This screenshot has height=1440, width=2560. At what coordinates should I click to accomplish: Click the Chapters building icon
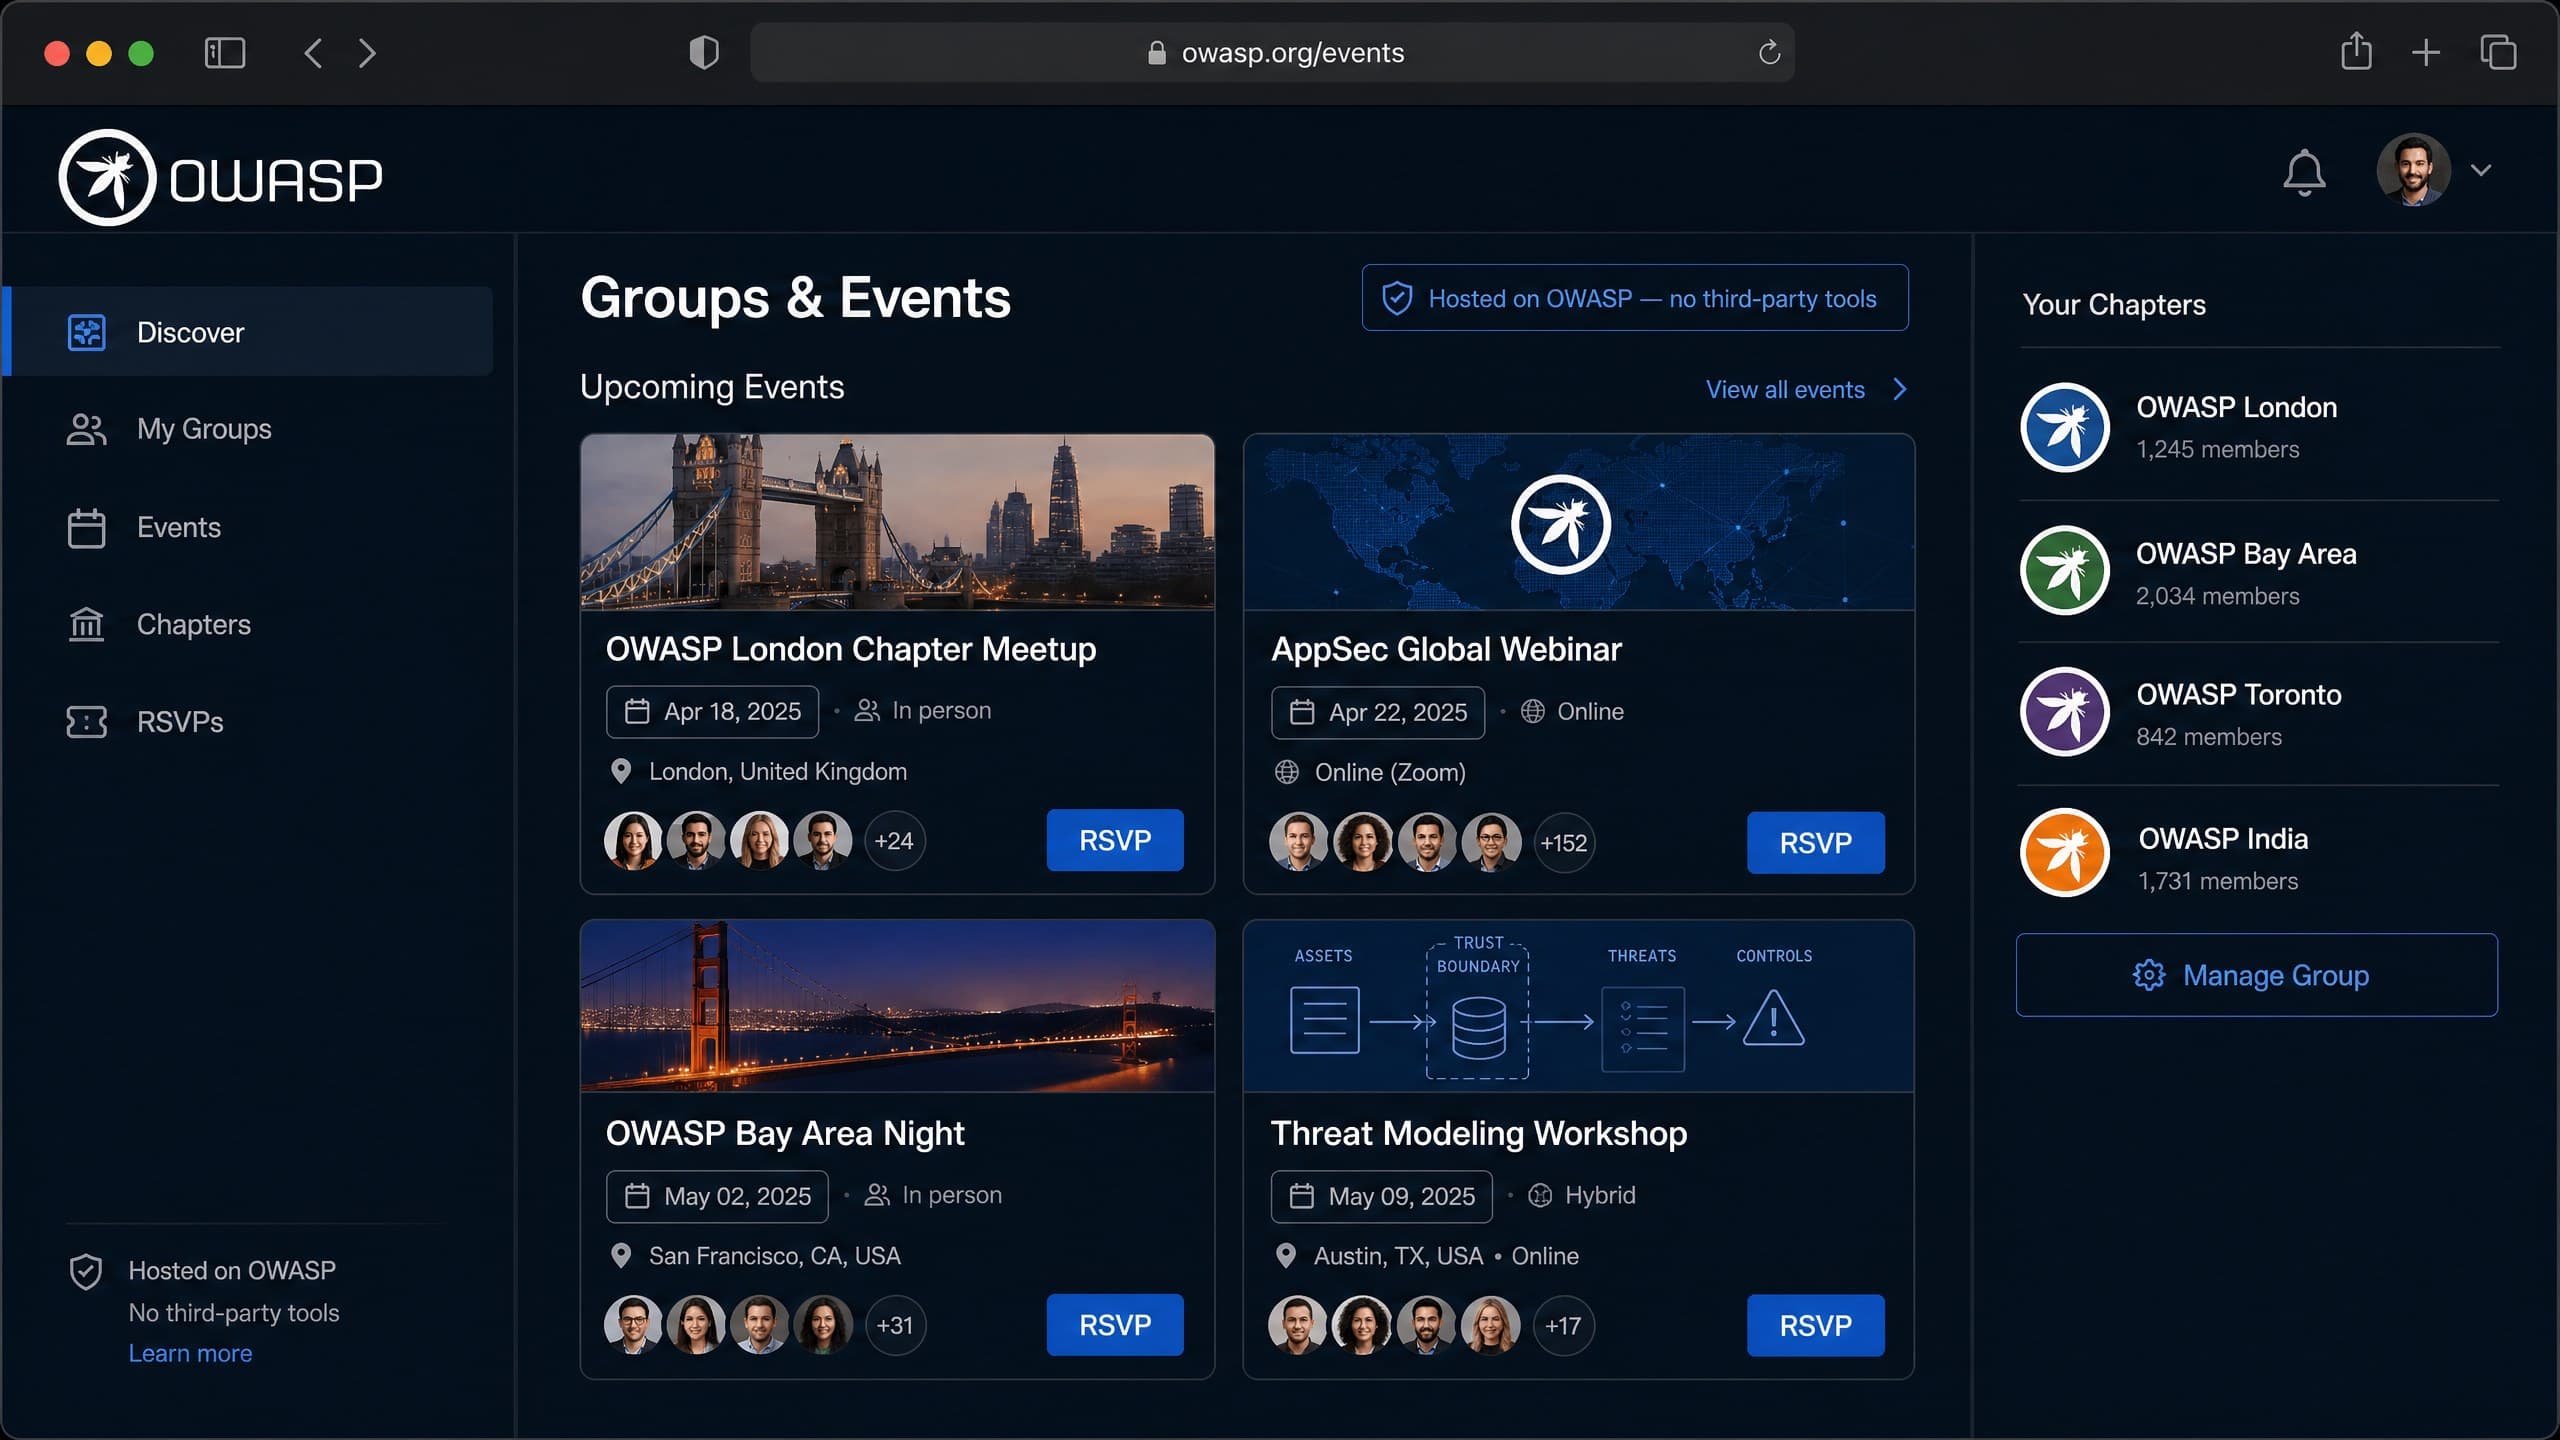coord(86,624)
